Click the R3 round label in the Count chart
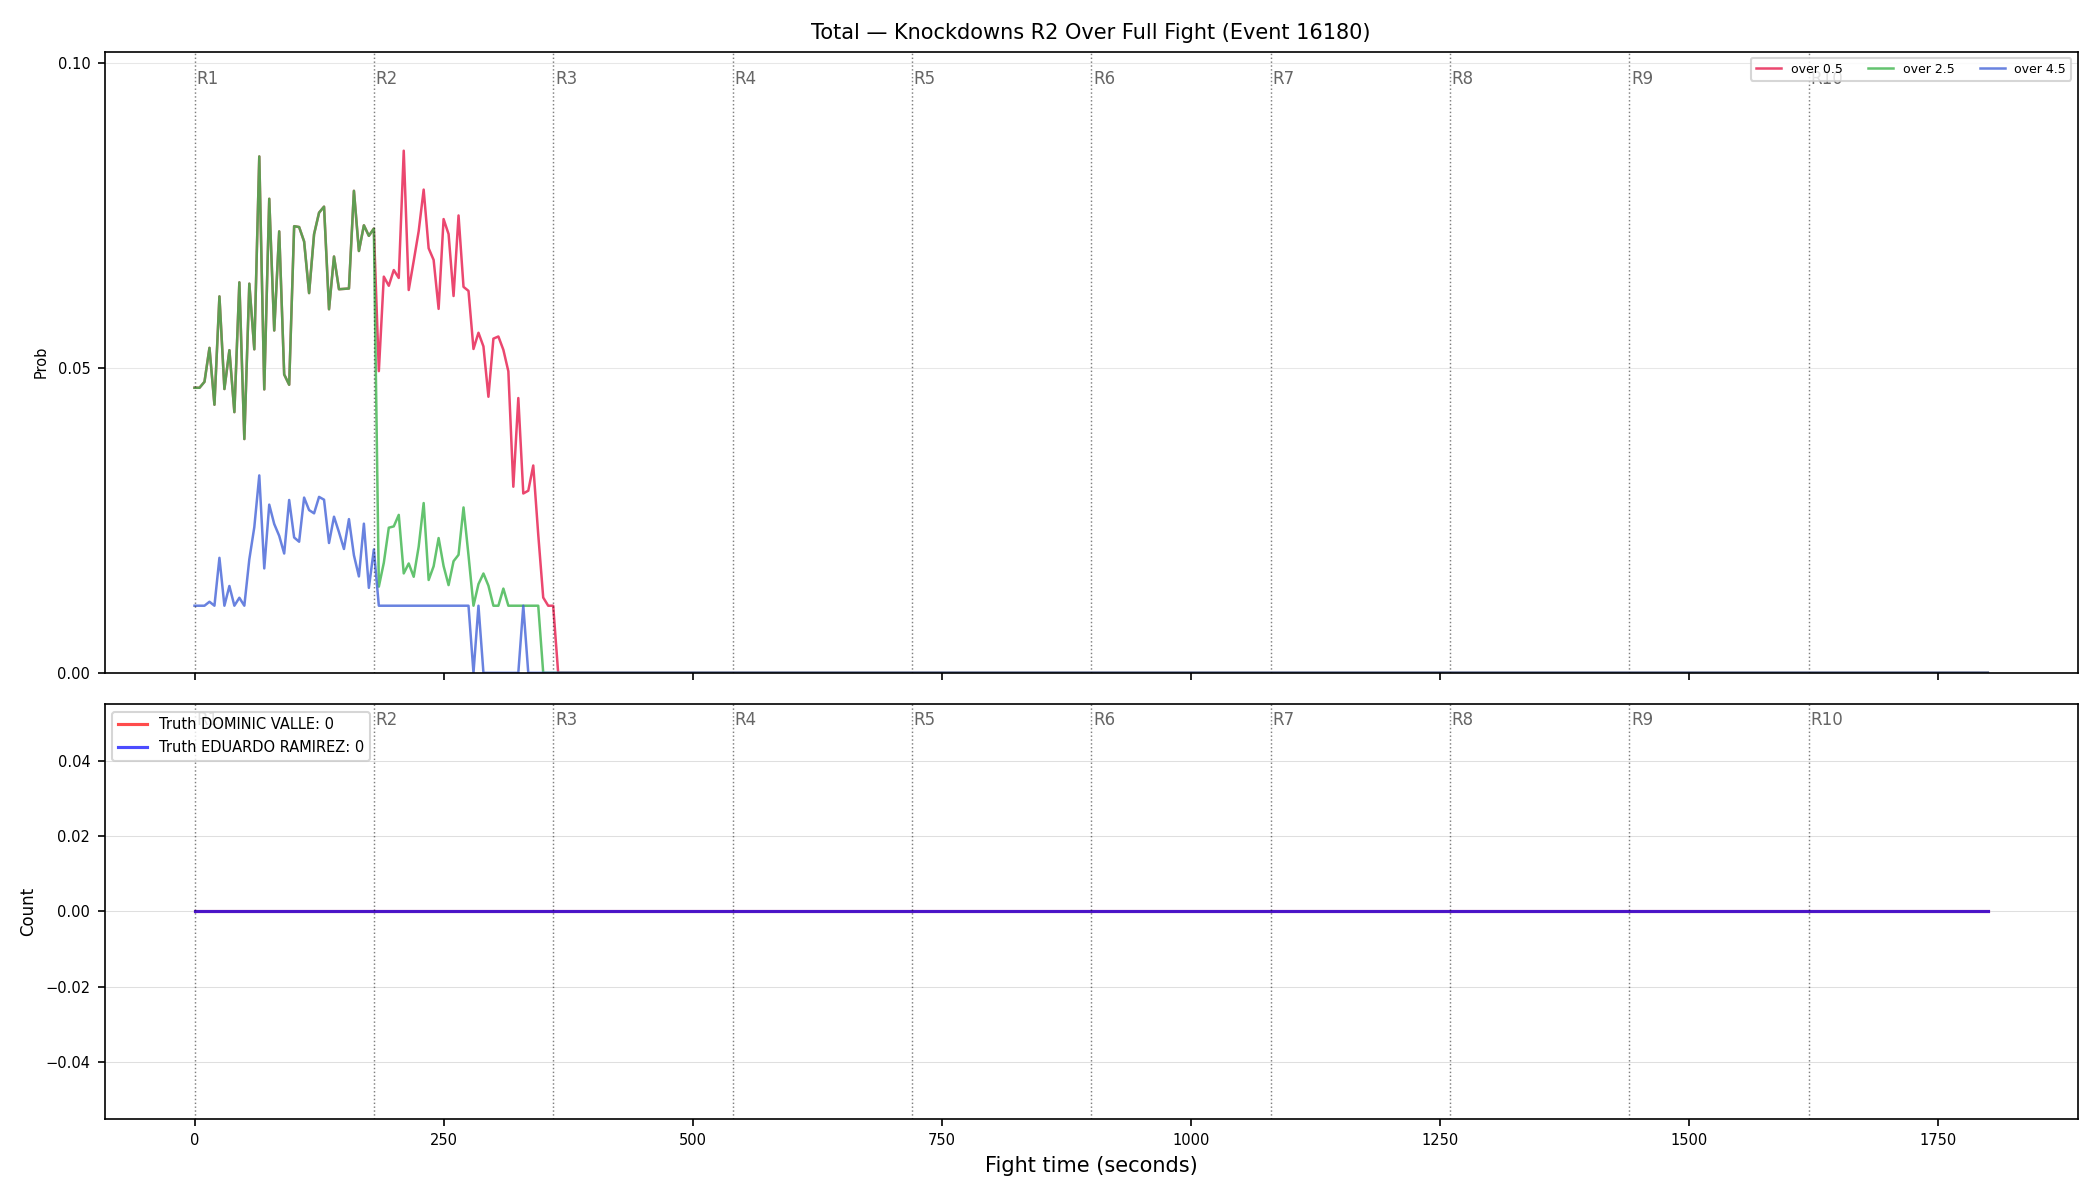The image size is (2100, 1200). [x=566, y=719]
